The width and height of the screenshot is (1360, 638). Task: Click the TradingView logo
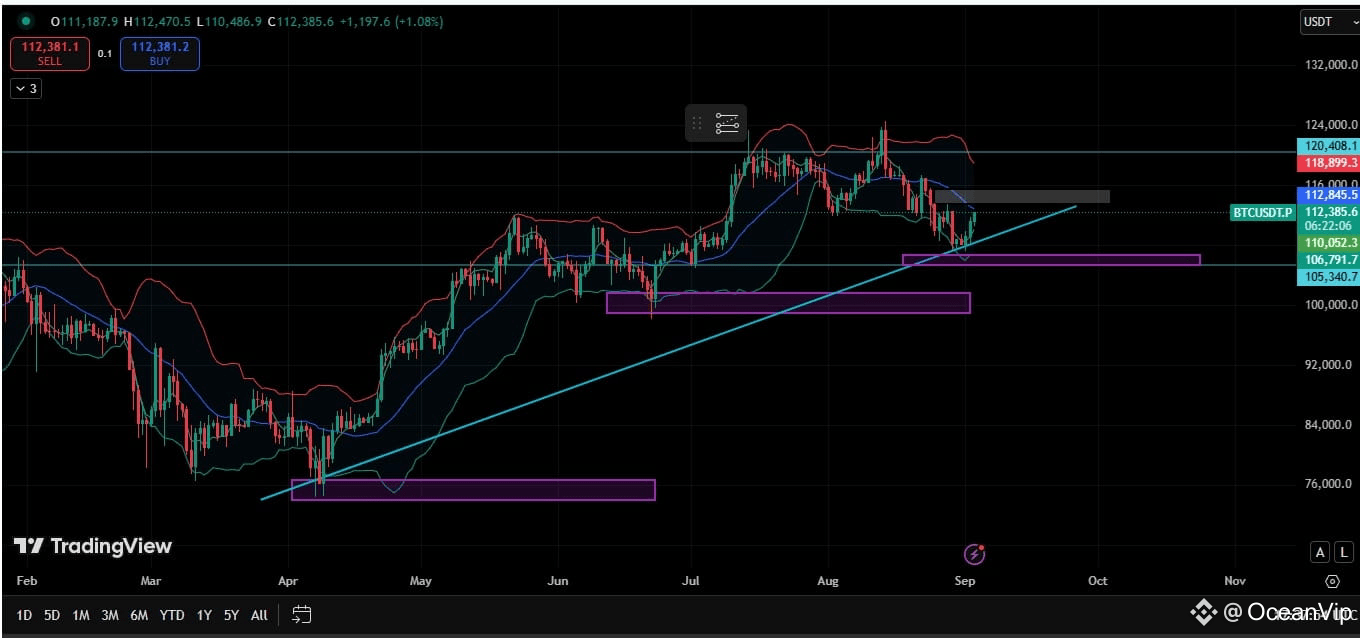93,546
